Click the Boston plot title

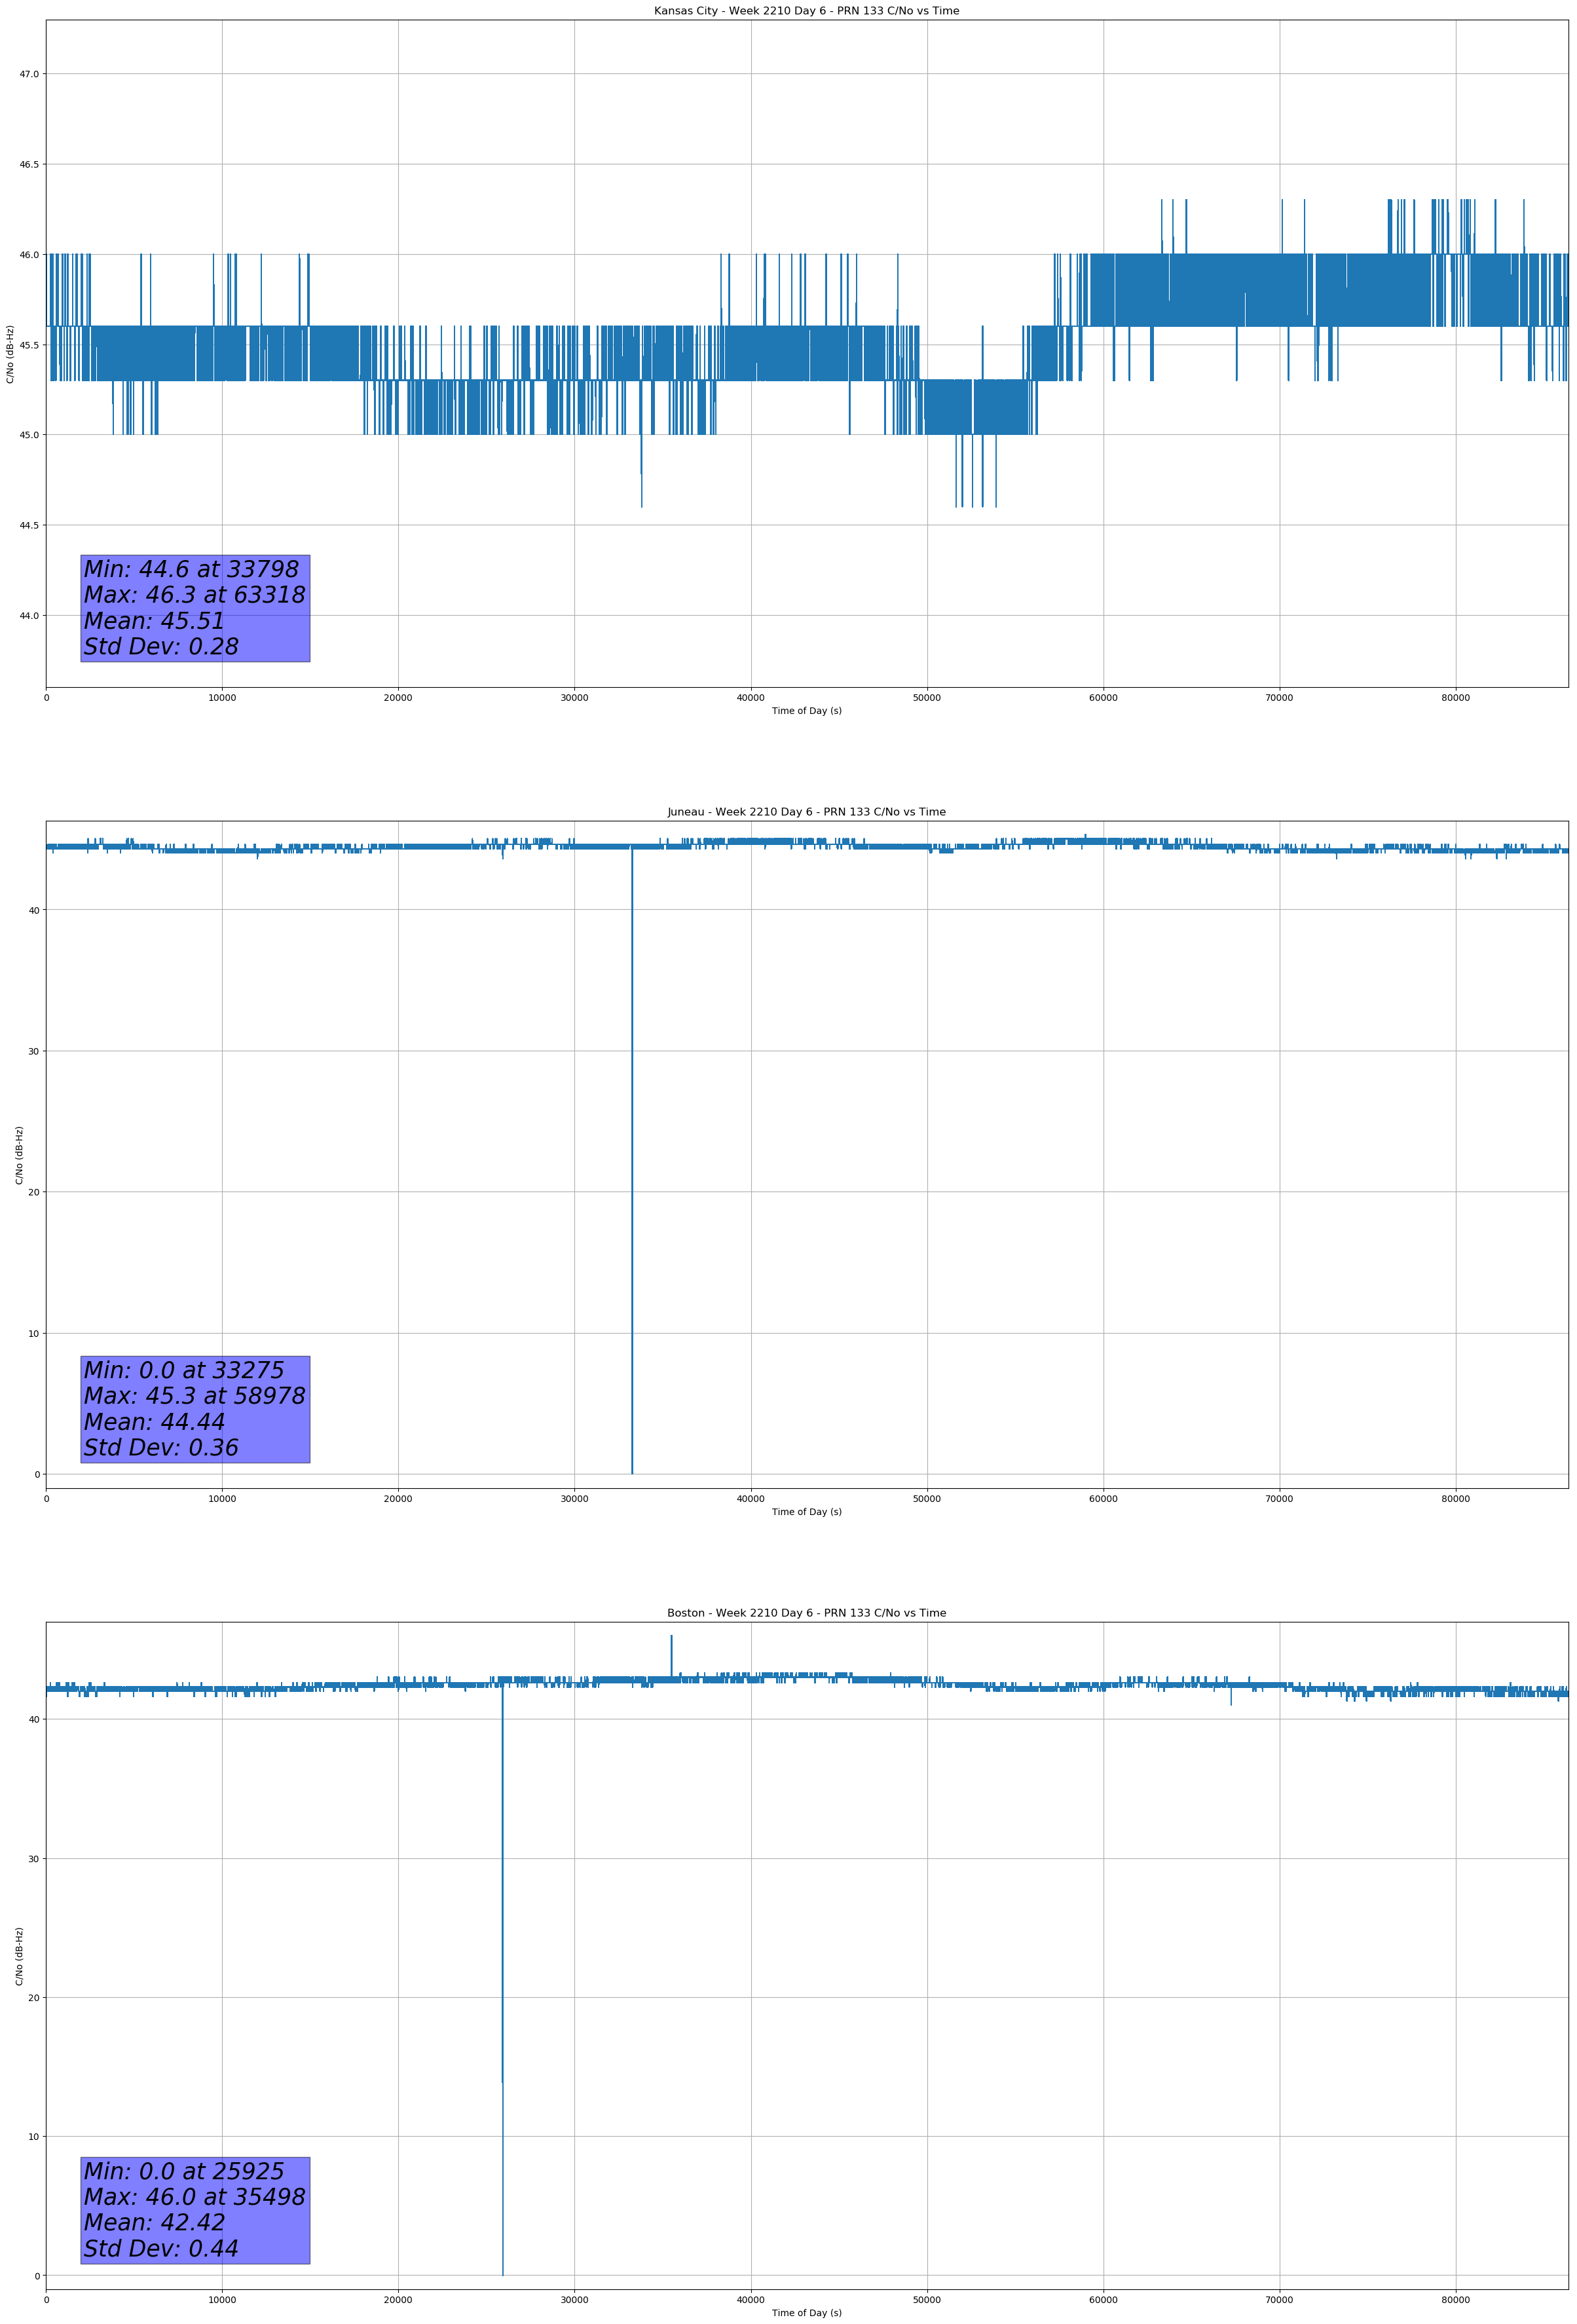[806, 1613]
